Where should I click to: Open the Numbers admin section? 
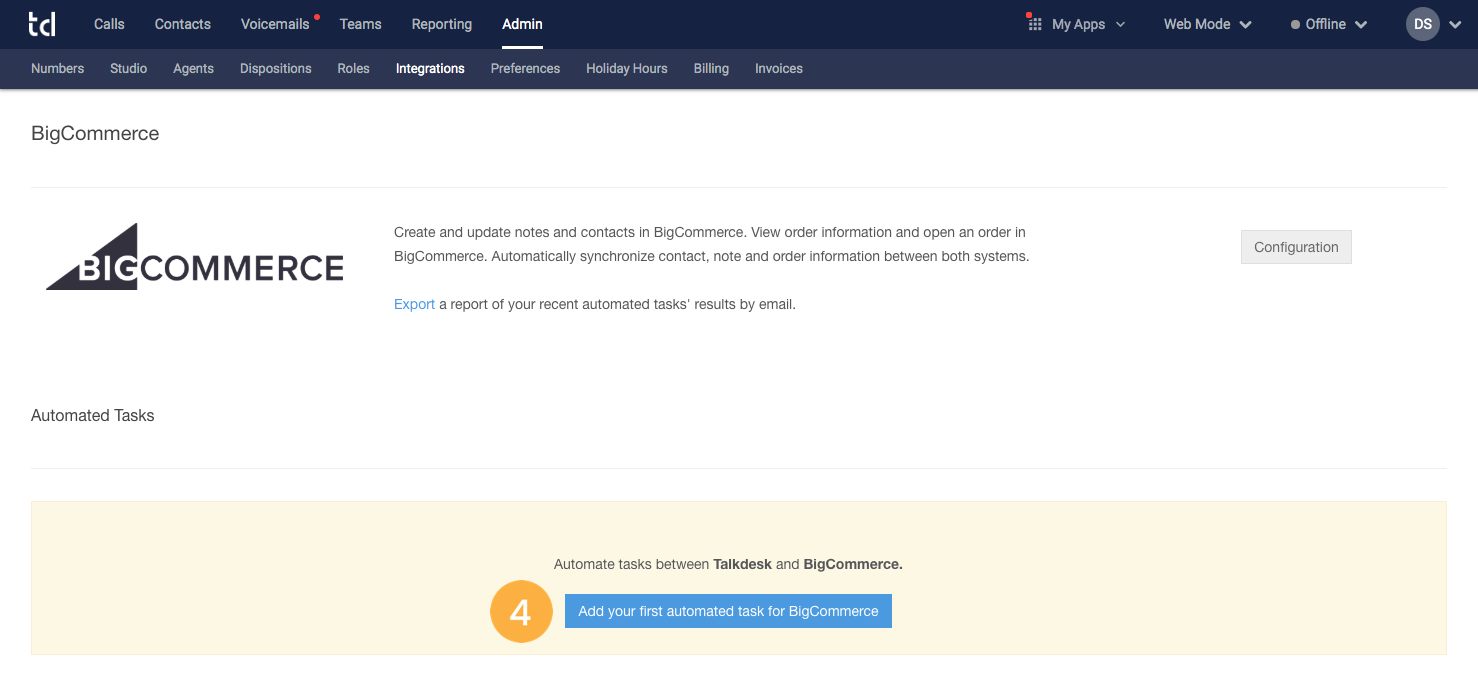point(58,68)
